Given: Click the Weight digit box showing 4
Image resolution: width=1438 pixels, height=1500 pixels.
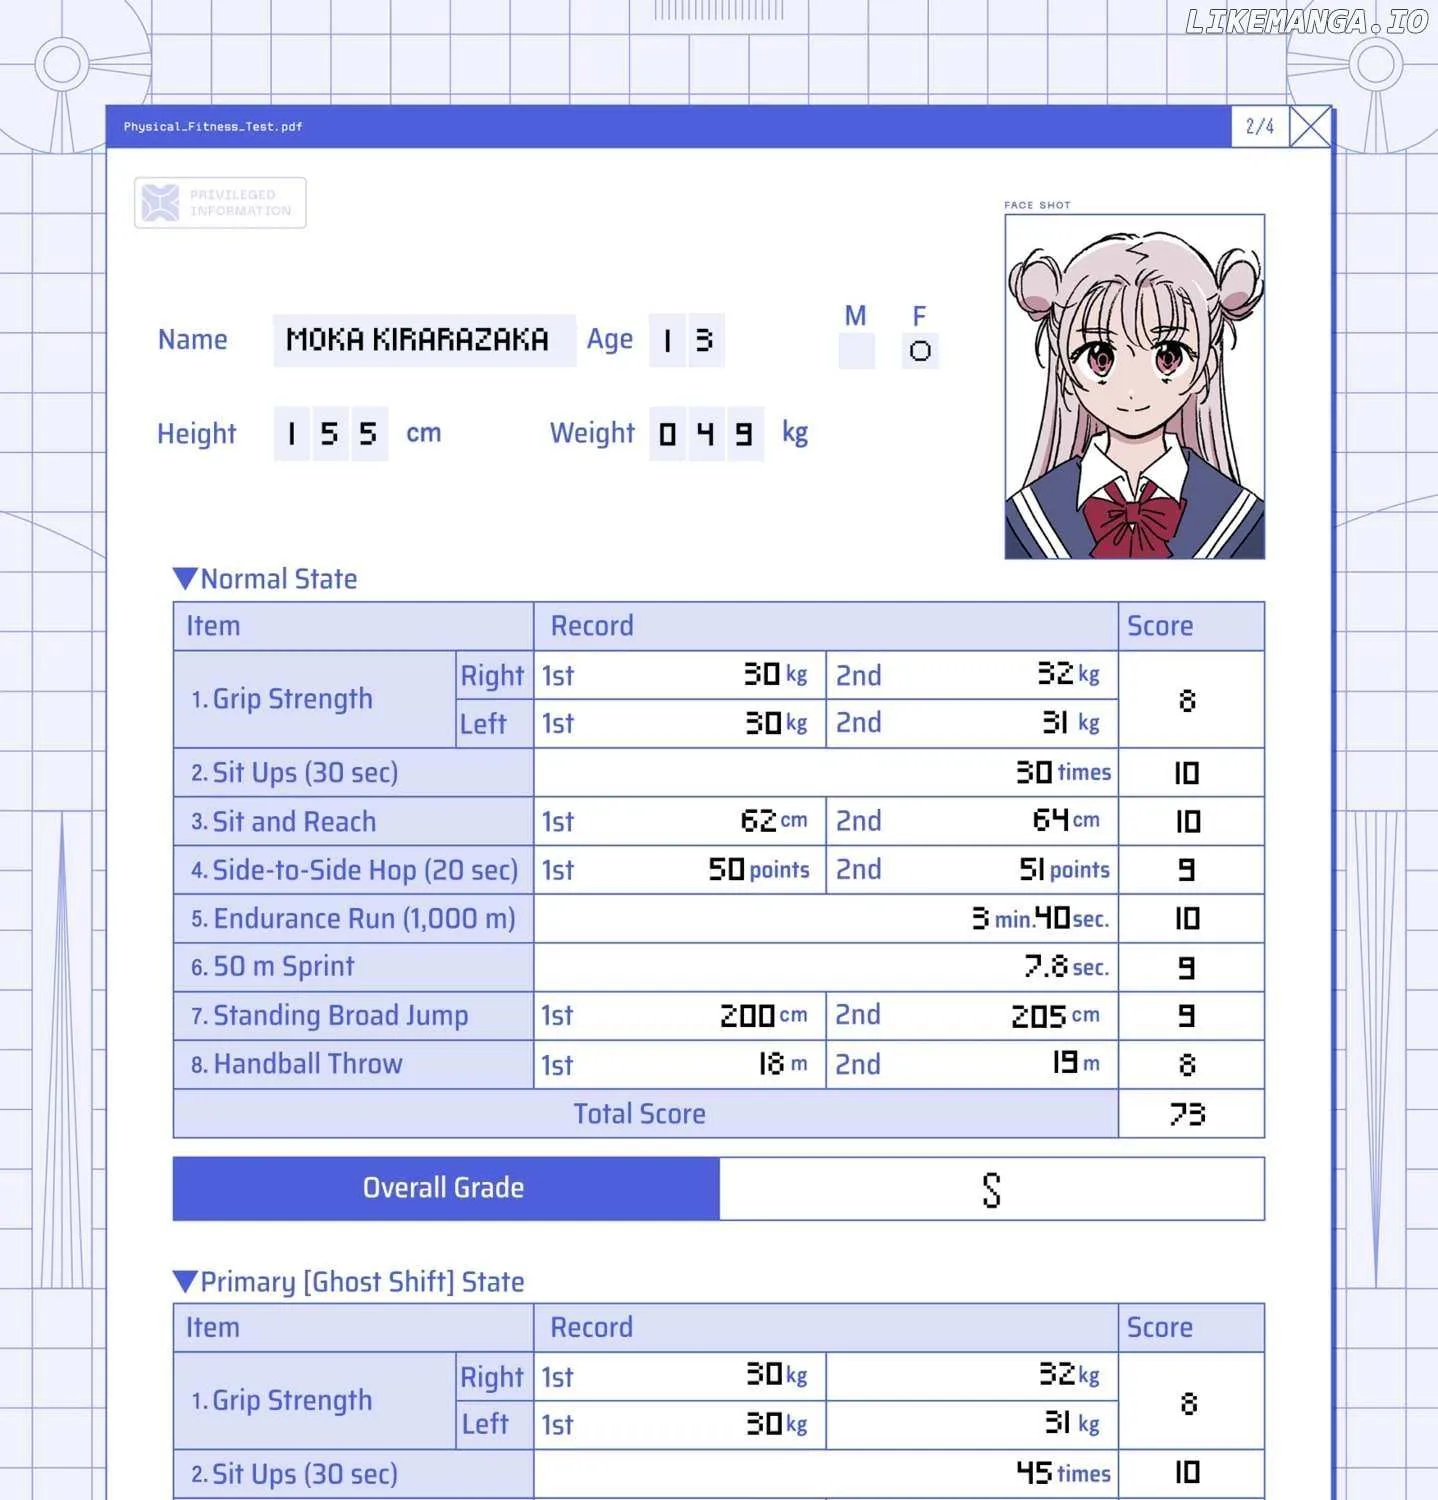Looking at the screenshot, I should (706, 434).
